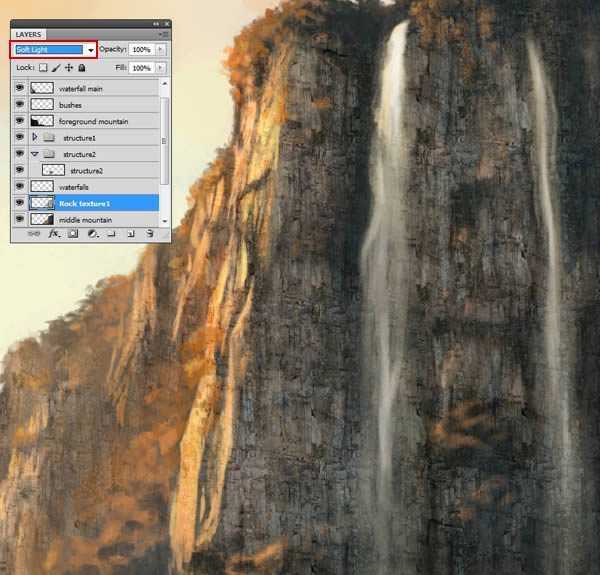
Task: Lock image pixels with brush icon
Action: (x=56, y=68)
